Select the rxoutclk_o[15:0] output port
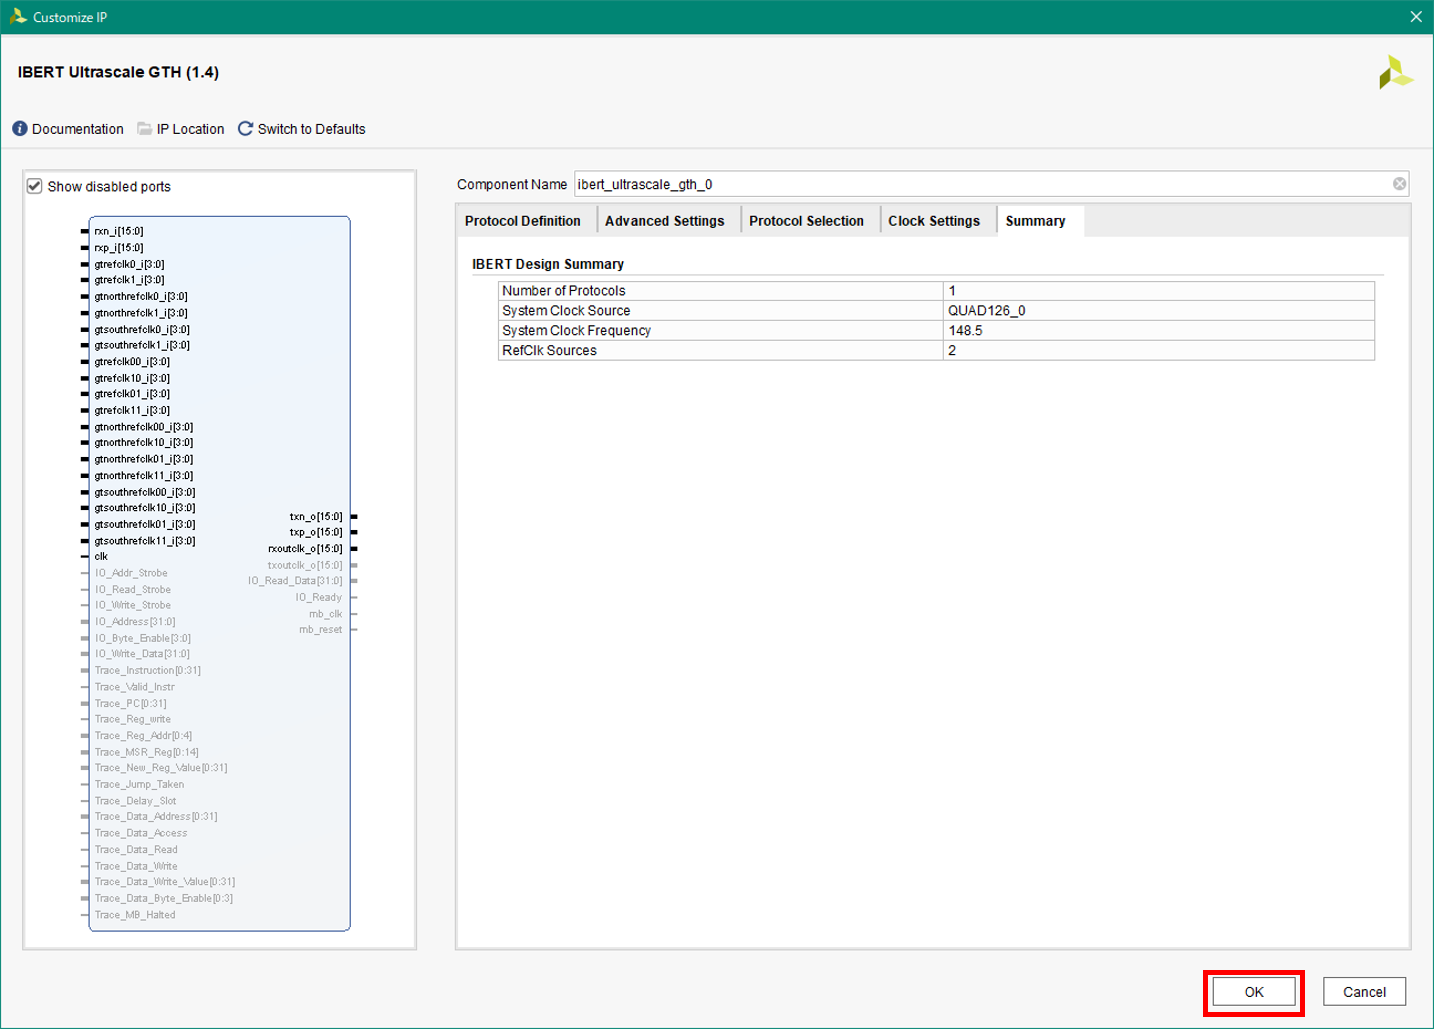The image size is (1434, 1029). point(305,548)
